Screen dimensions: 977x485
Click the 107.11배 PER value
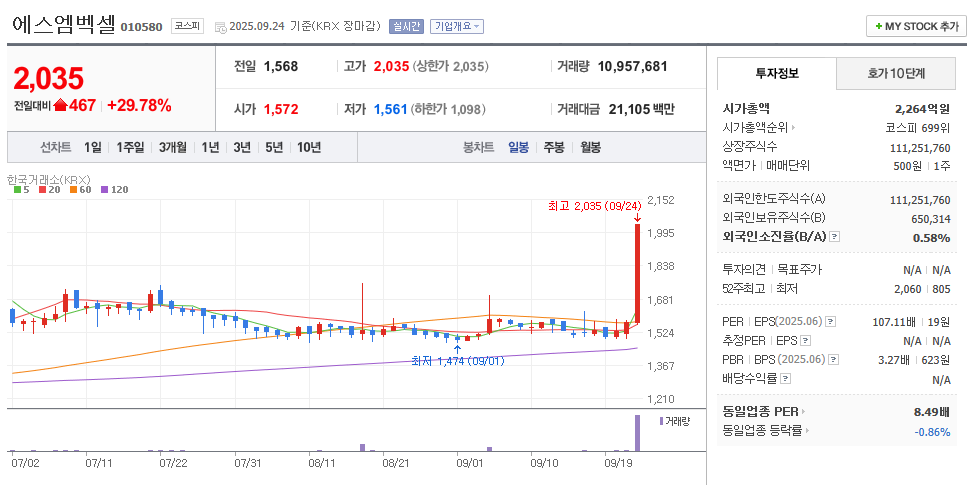tap(894, 322)
